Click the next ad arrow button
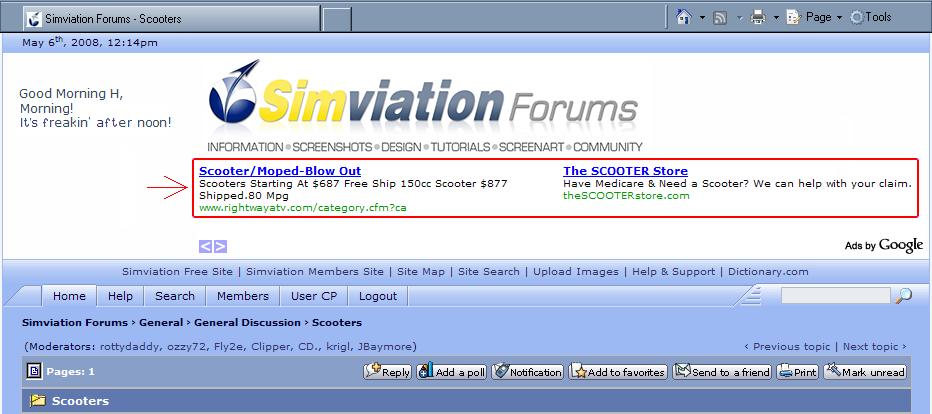Image resolution: width=932 pixels, height=414 pixels. (x=220, y=246)
